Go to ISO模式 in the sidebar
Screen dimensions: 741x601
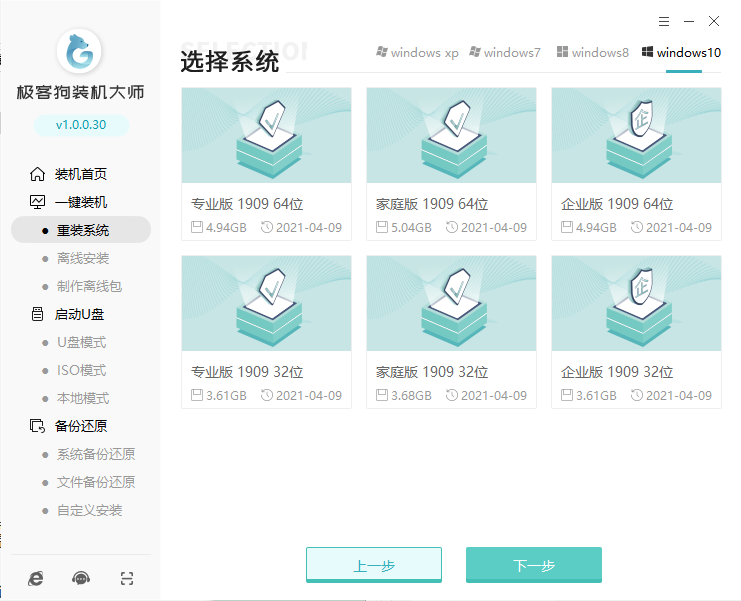coord(81,370)
